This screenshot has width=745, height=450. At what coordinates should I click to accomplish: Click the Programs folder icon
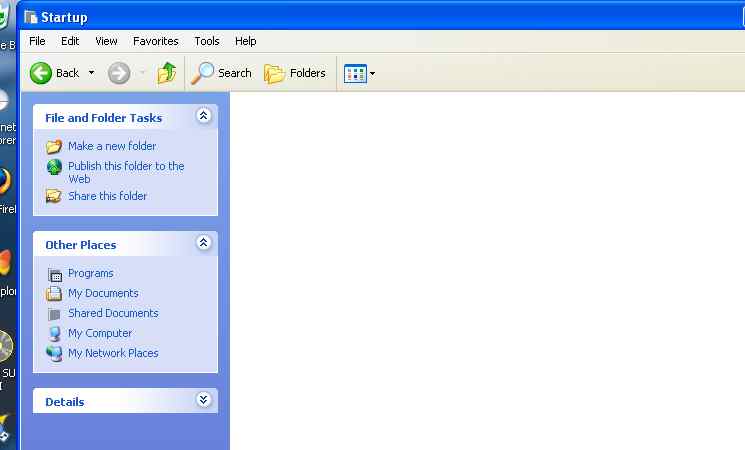pos(55,274)
